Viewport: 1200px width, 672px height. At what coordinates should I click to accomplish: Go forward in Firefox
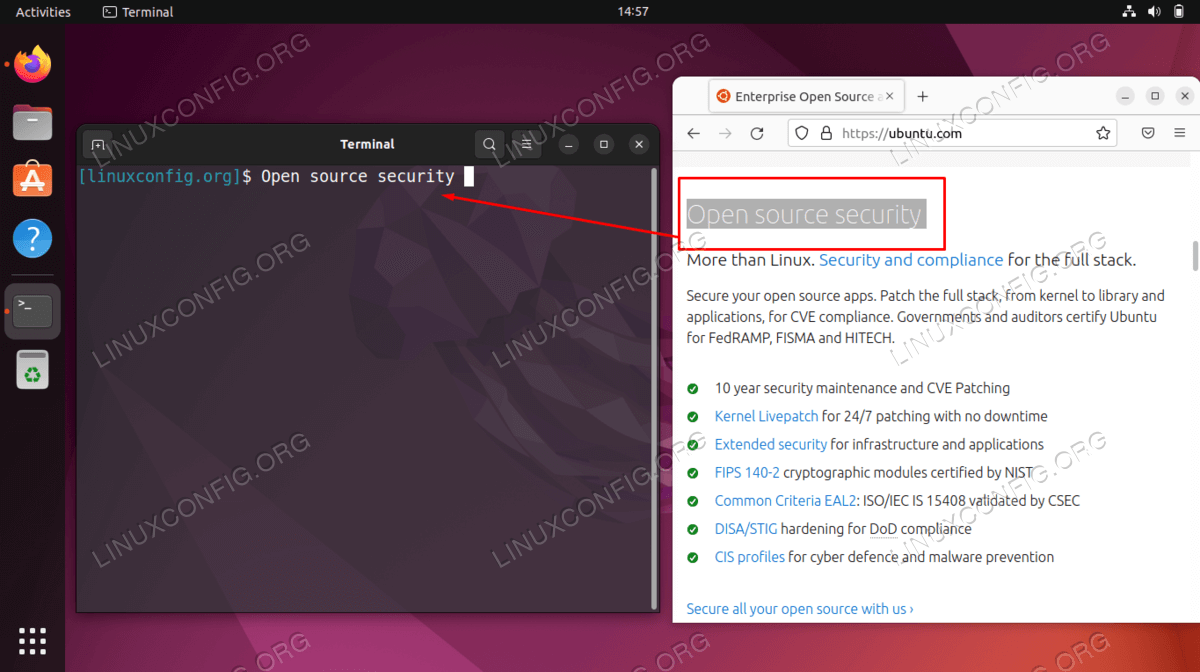[x=725, y=133]
